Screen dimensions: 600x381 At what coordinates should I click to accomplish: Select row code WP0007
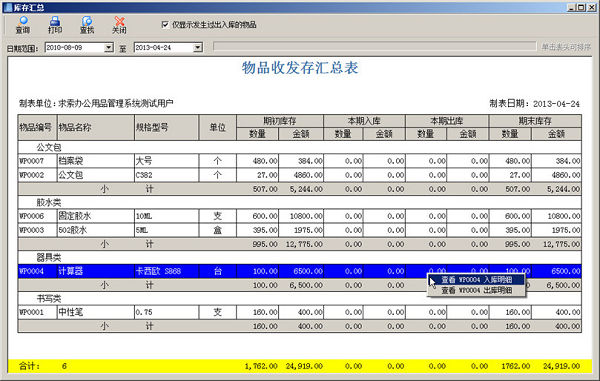(37, 161)
